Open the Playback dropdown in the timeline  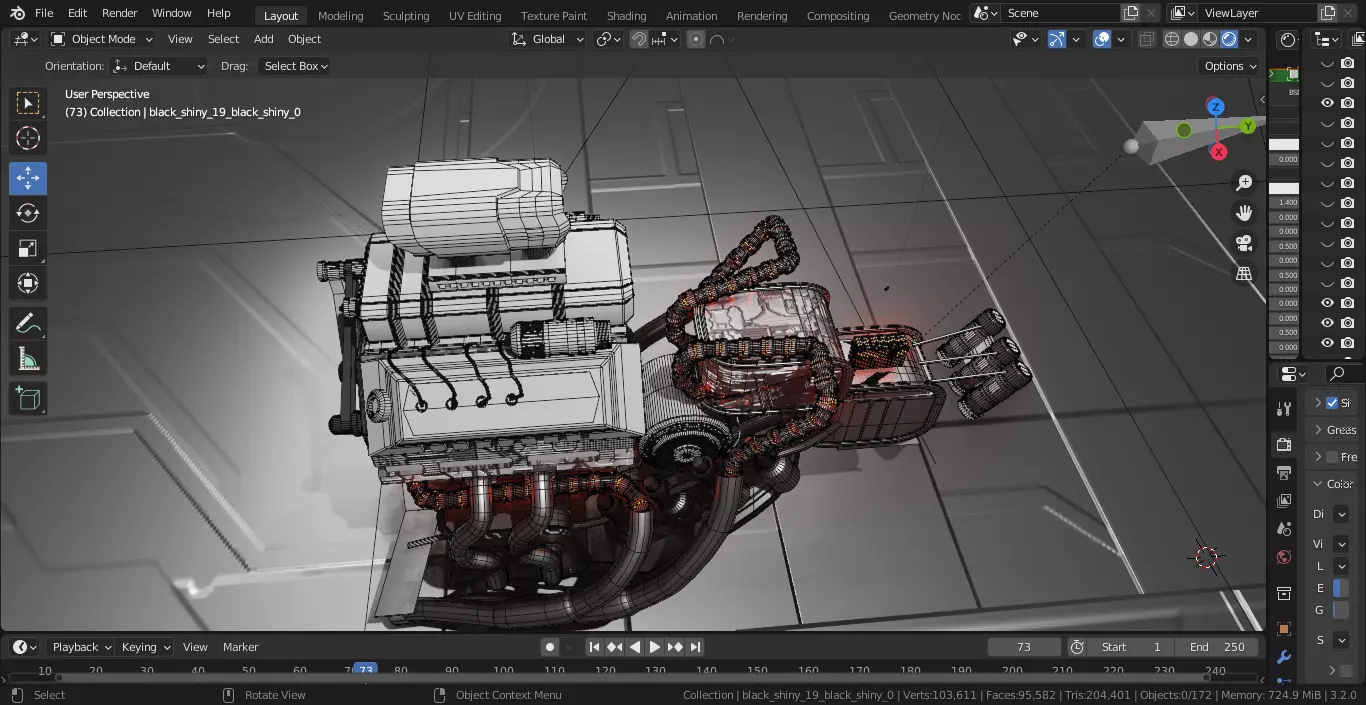tap(81, 647)
